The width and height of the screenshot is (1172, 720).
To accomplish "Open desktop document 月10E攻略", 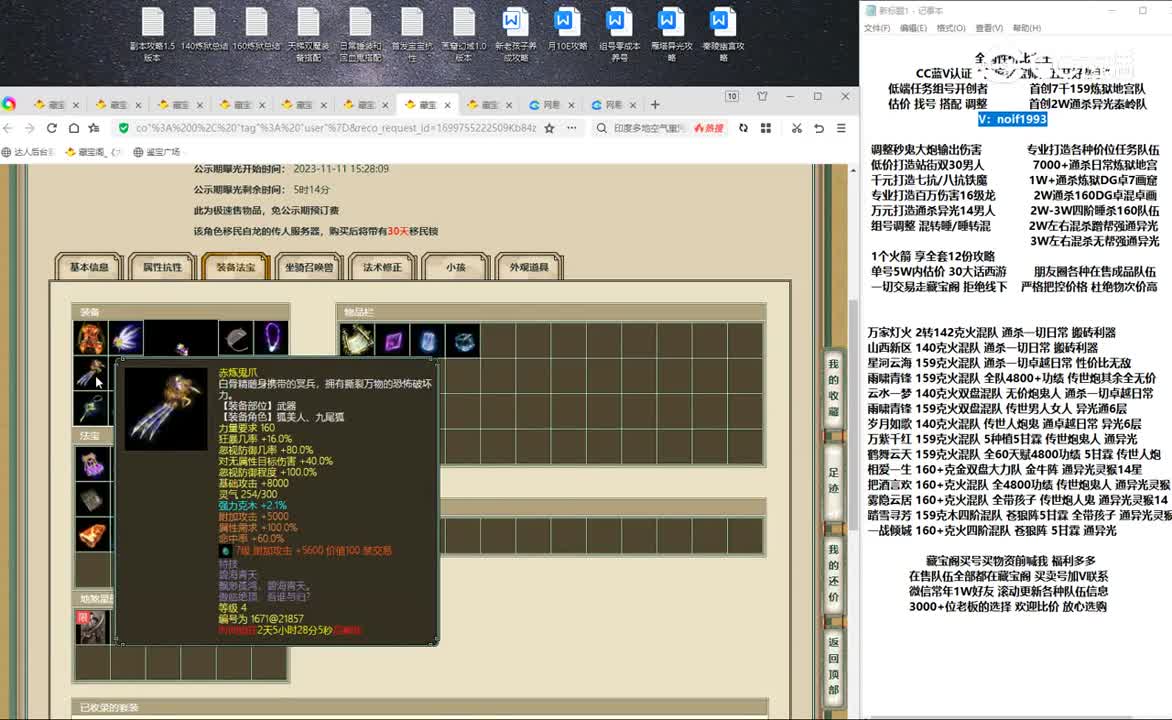I will [x=567, y=30].
